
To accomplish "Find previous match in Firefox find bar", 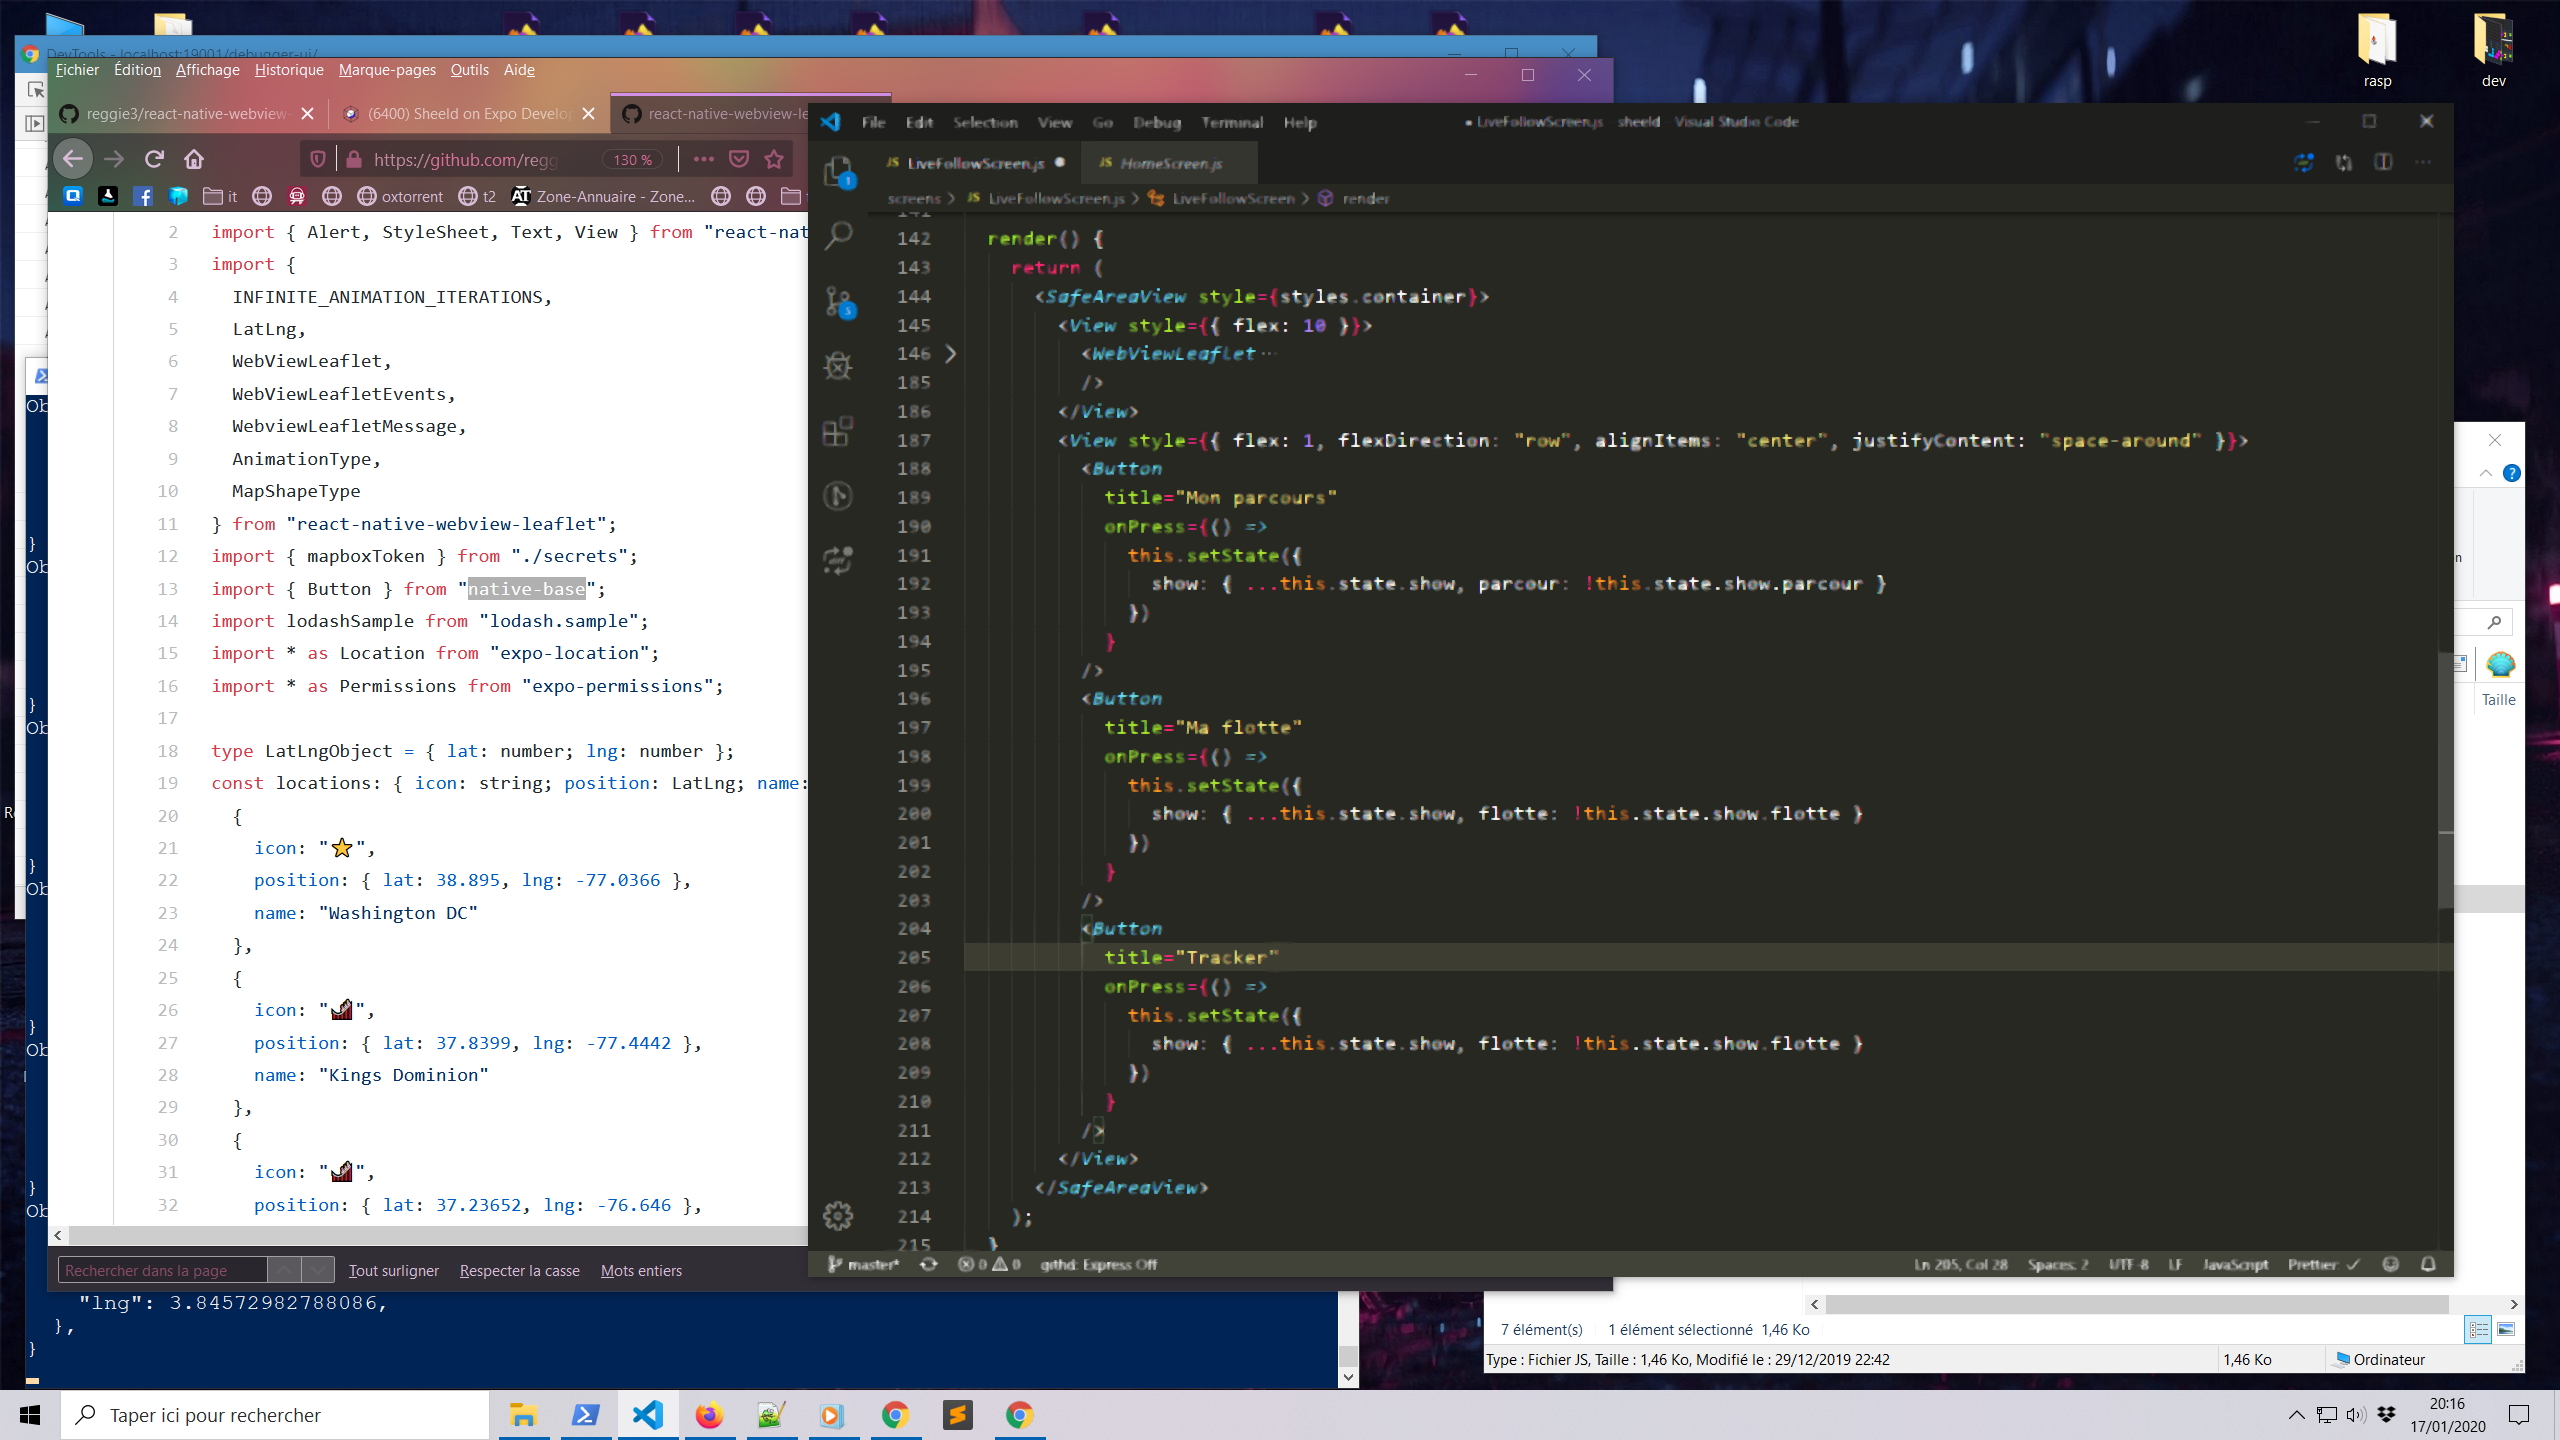I will click(284, 1270).
